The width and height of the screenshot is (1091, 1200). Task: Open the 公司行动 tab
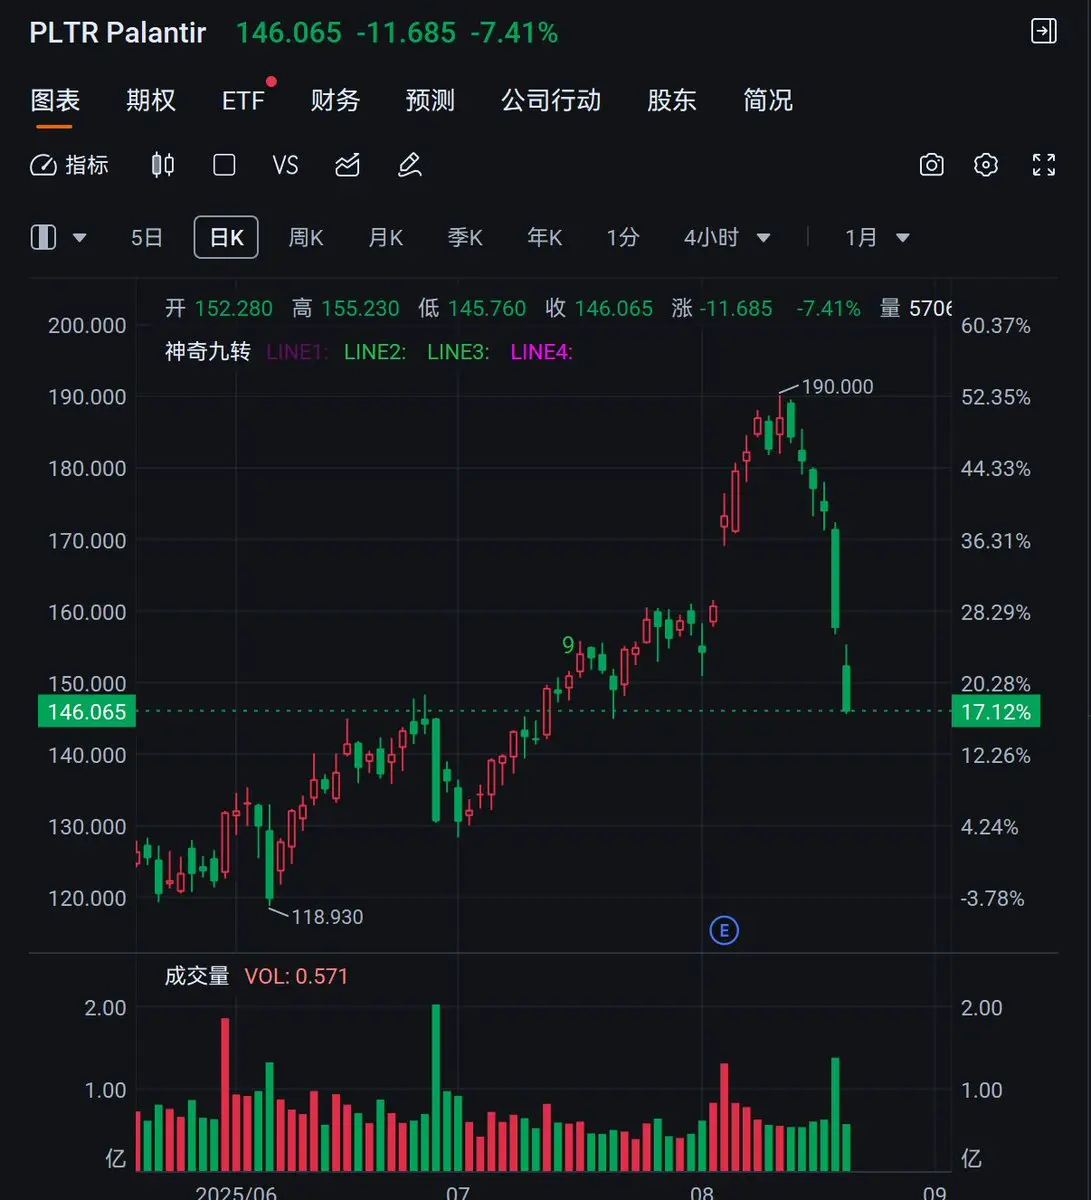[x=551, y=100]
